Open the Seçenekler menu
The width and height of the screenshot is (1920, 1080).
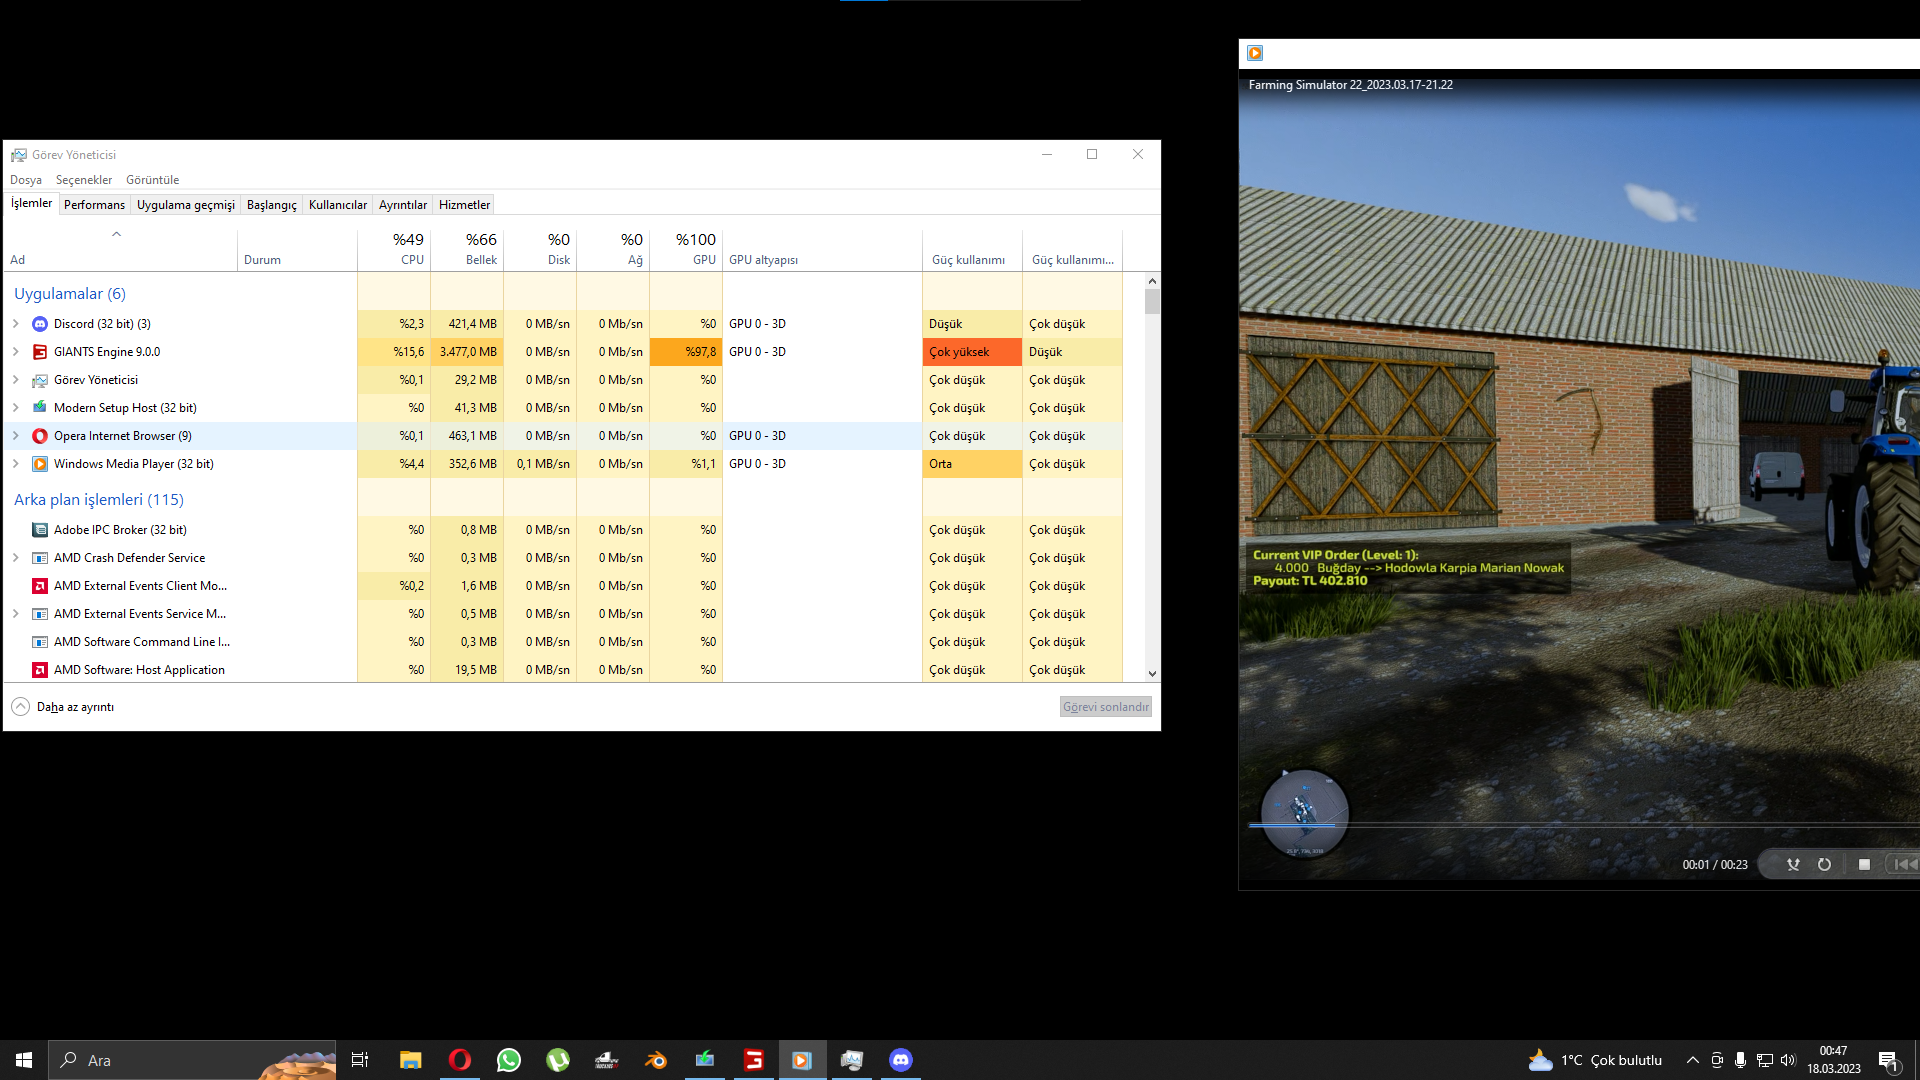click(x=84, y=180)
